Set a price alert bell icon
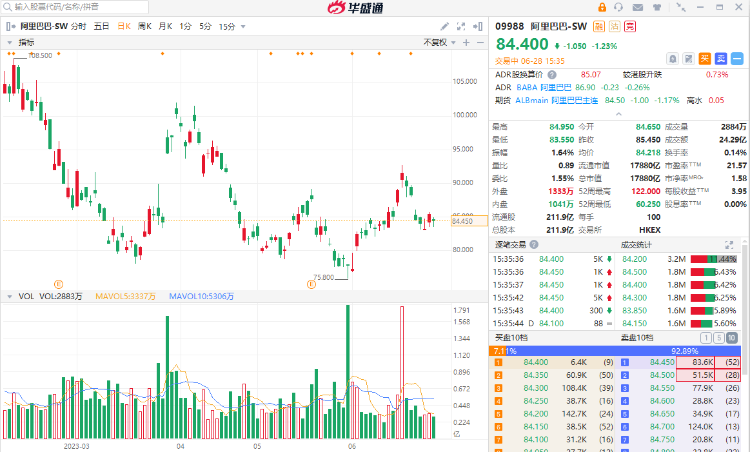Viewport: 750px width, 452px height. coord(673,58)
